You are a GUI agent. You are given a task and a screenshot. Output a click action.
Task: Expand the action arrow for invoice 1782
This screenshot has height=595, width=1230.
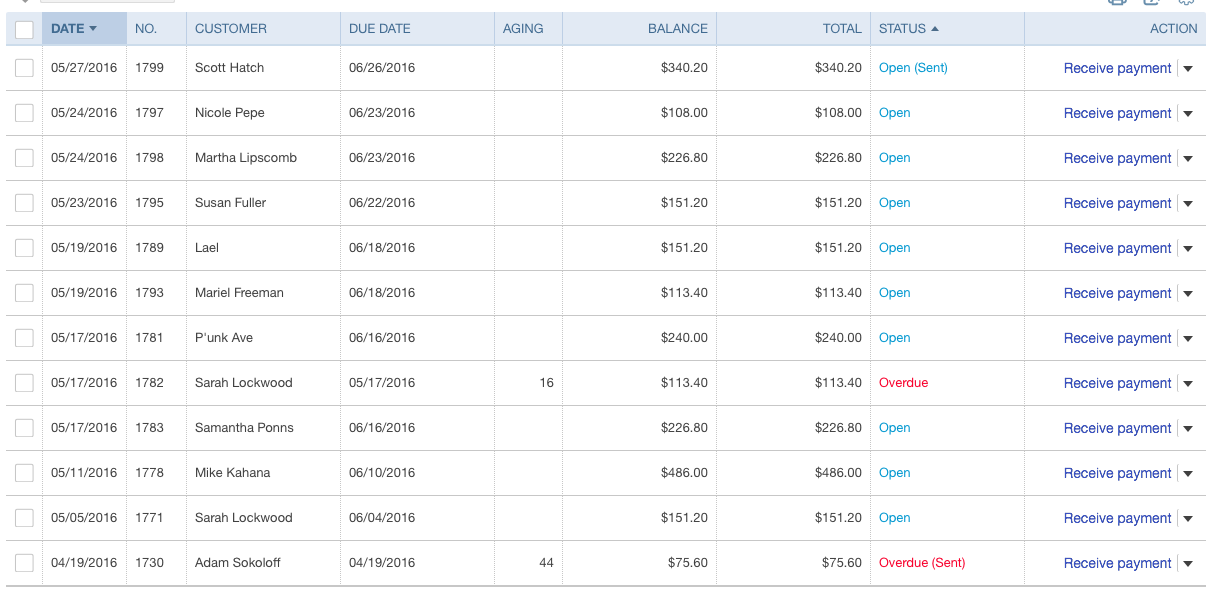click(x=1188, y=384)
